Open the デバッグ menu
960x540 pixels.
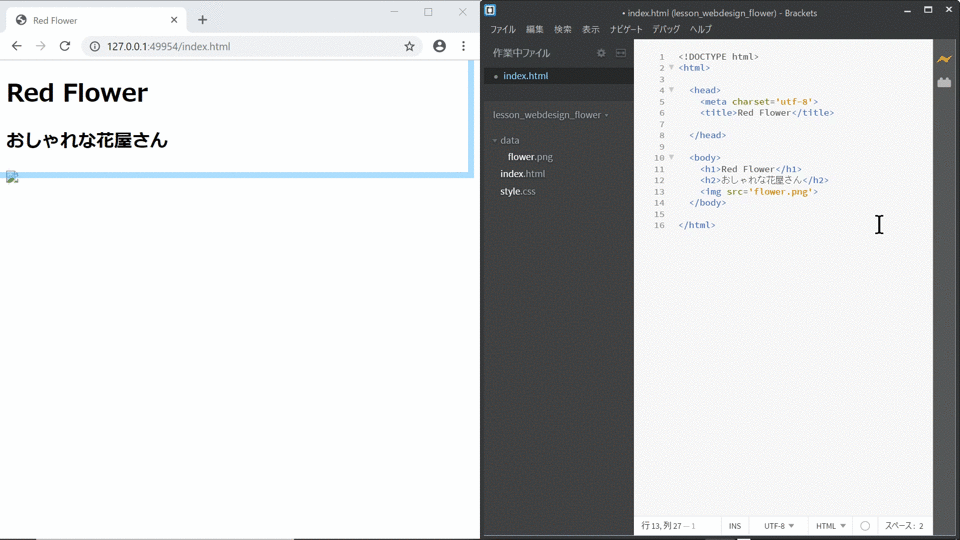pyautogui.click(x=666, y=29)
